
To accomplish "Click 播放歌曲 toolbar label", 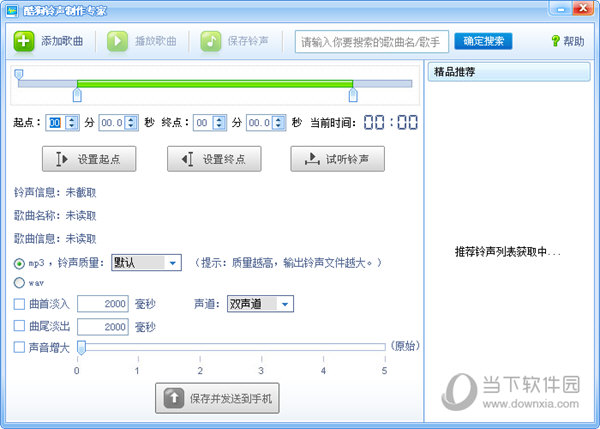I will point(156,41).
